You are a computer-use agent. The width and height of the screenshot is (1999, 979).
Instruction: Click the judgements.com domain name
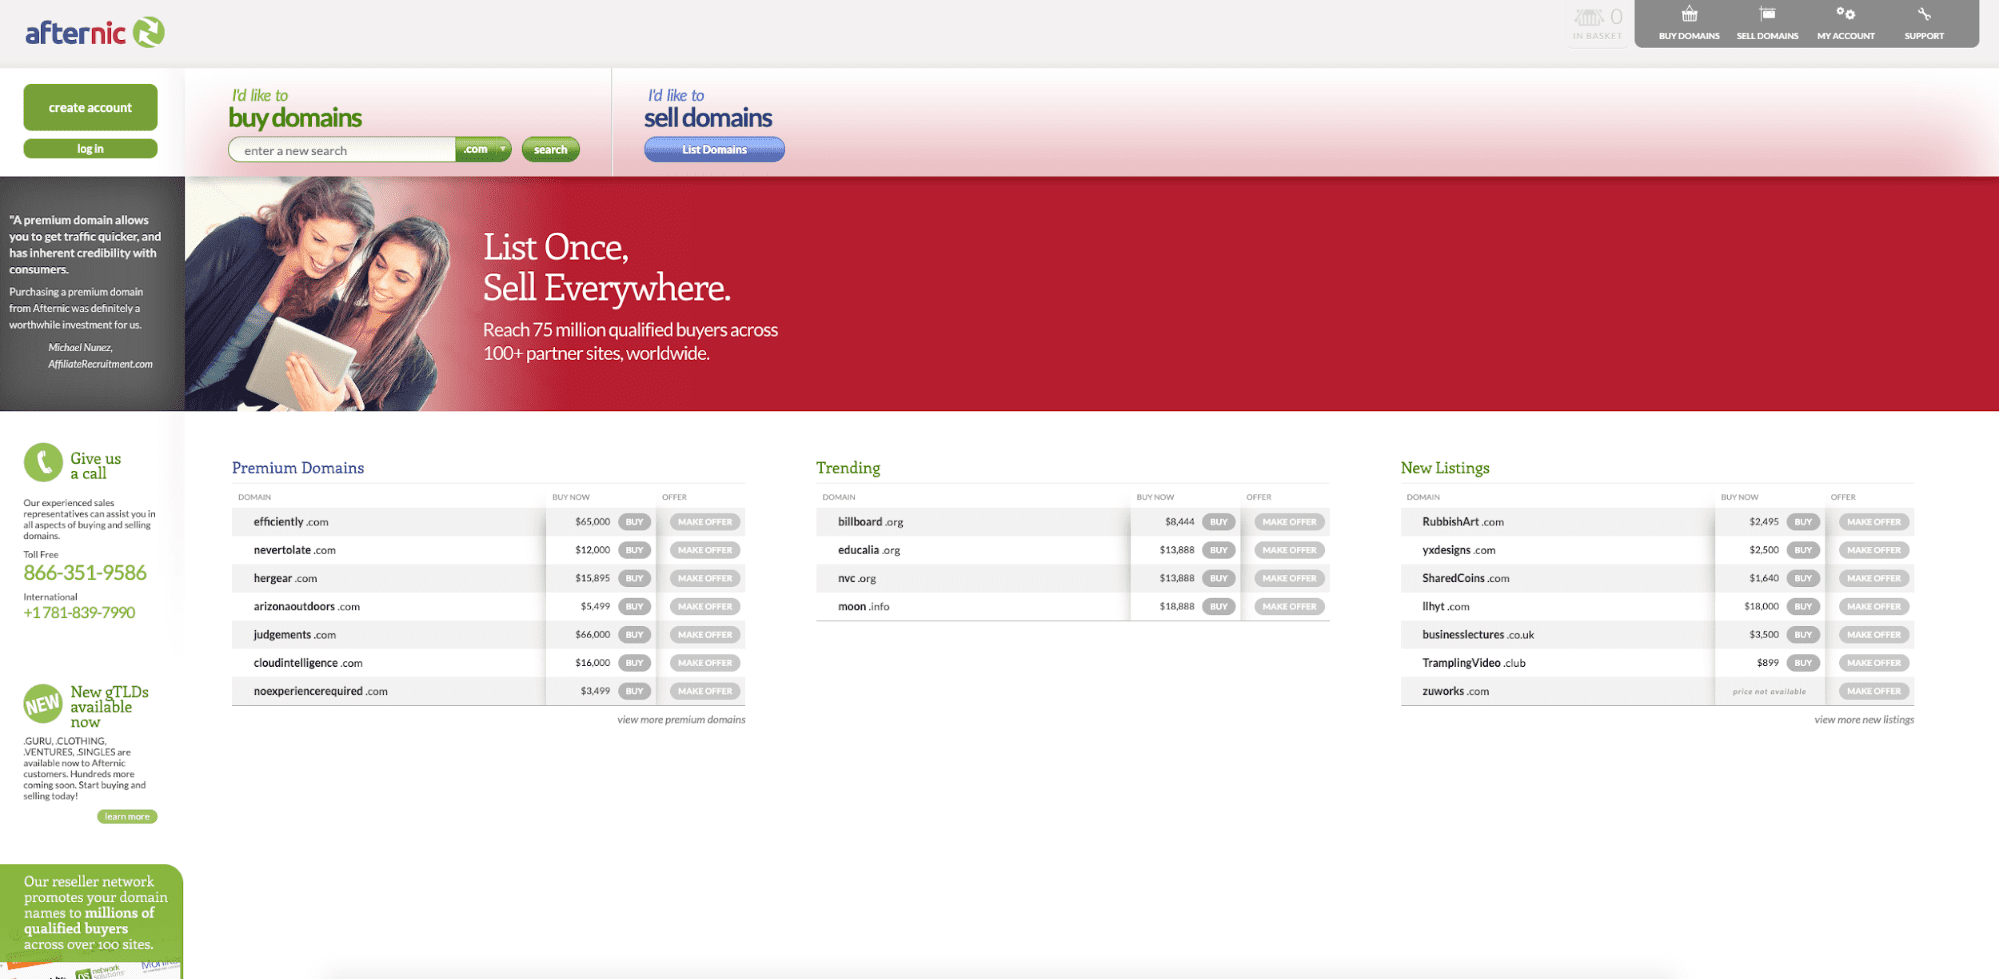pos(294,635)
